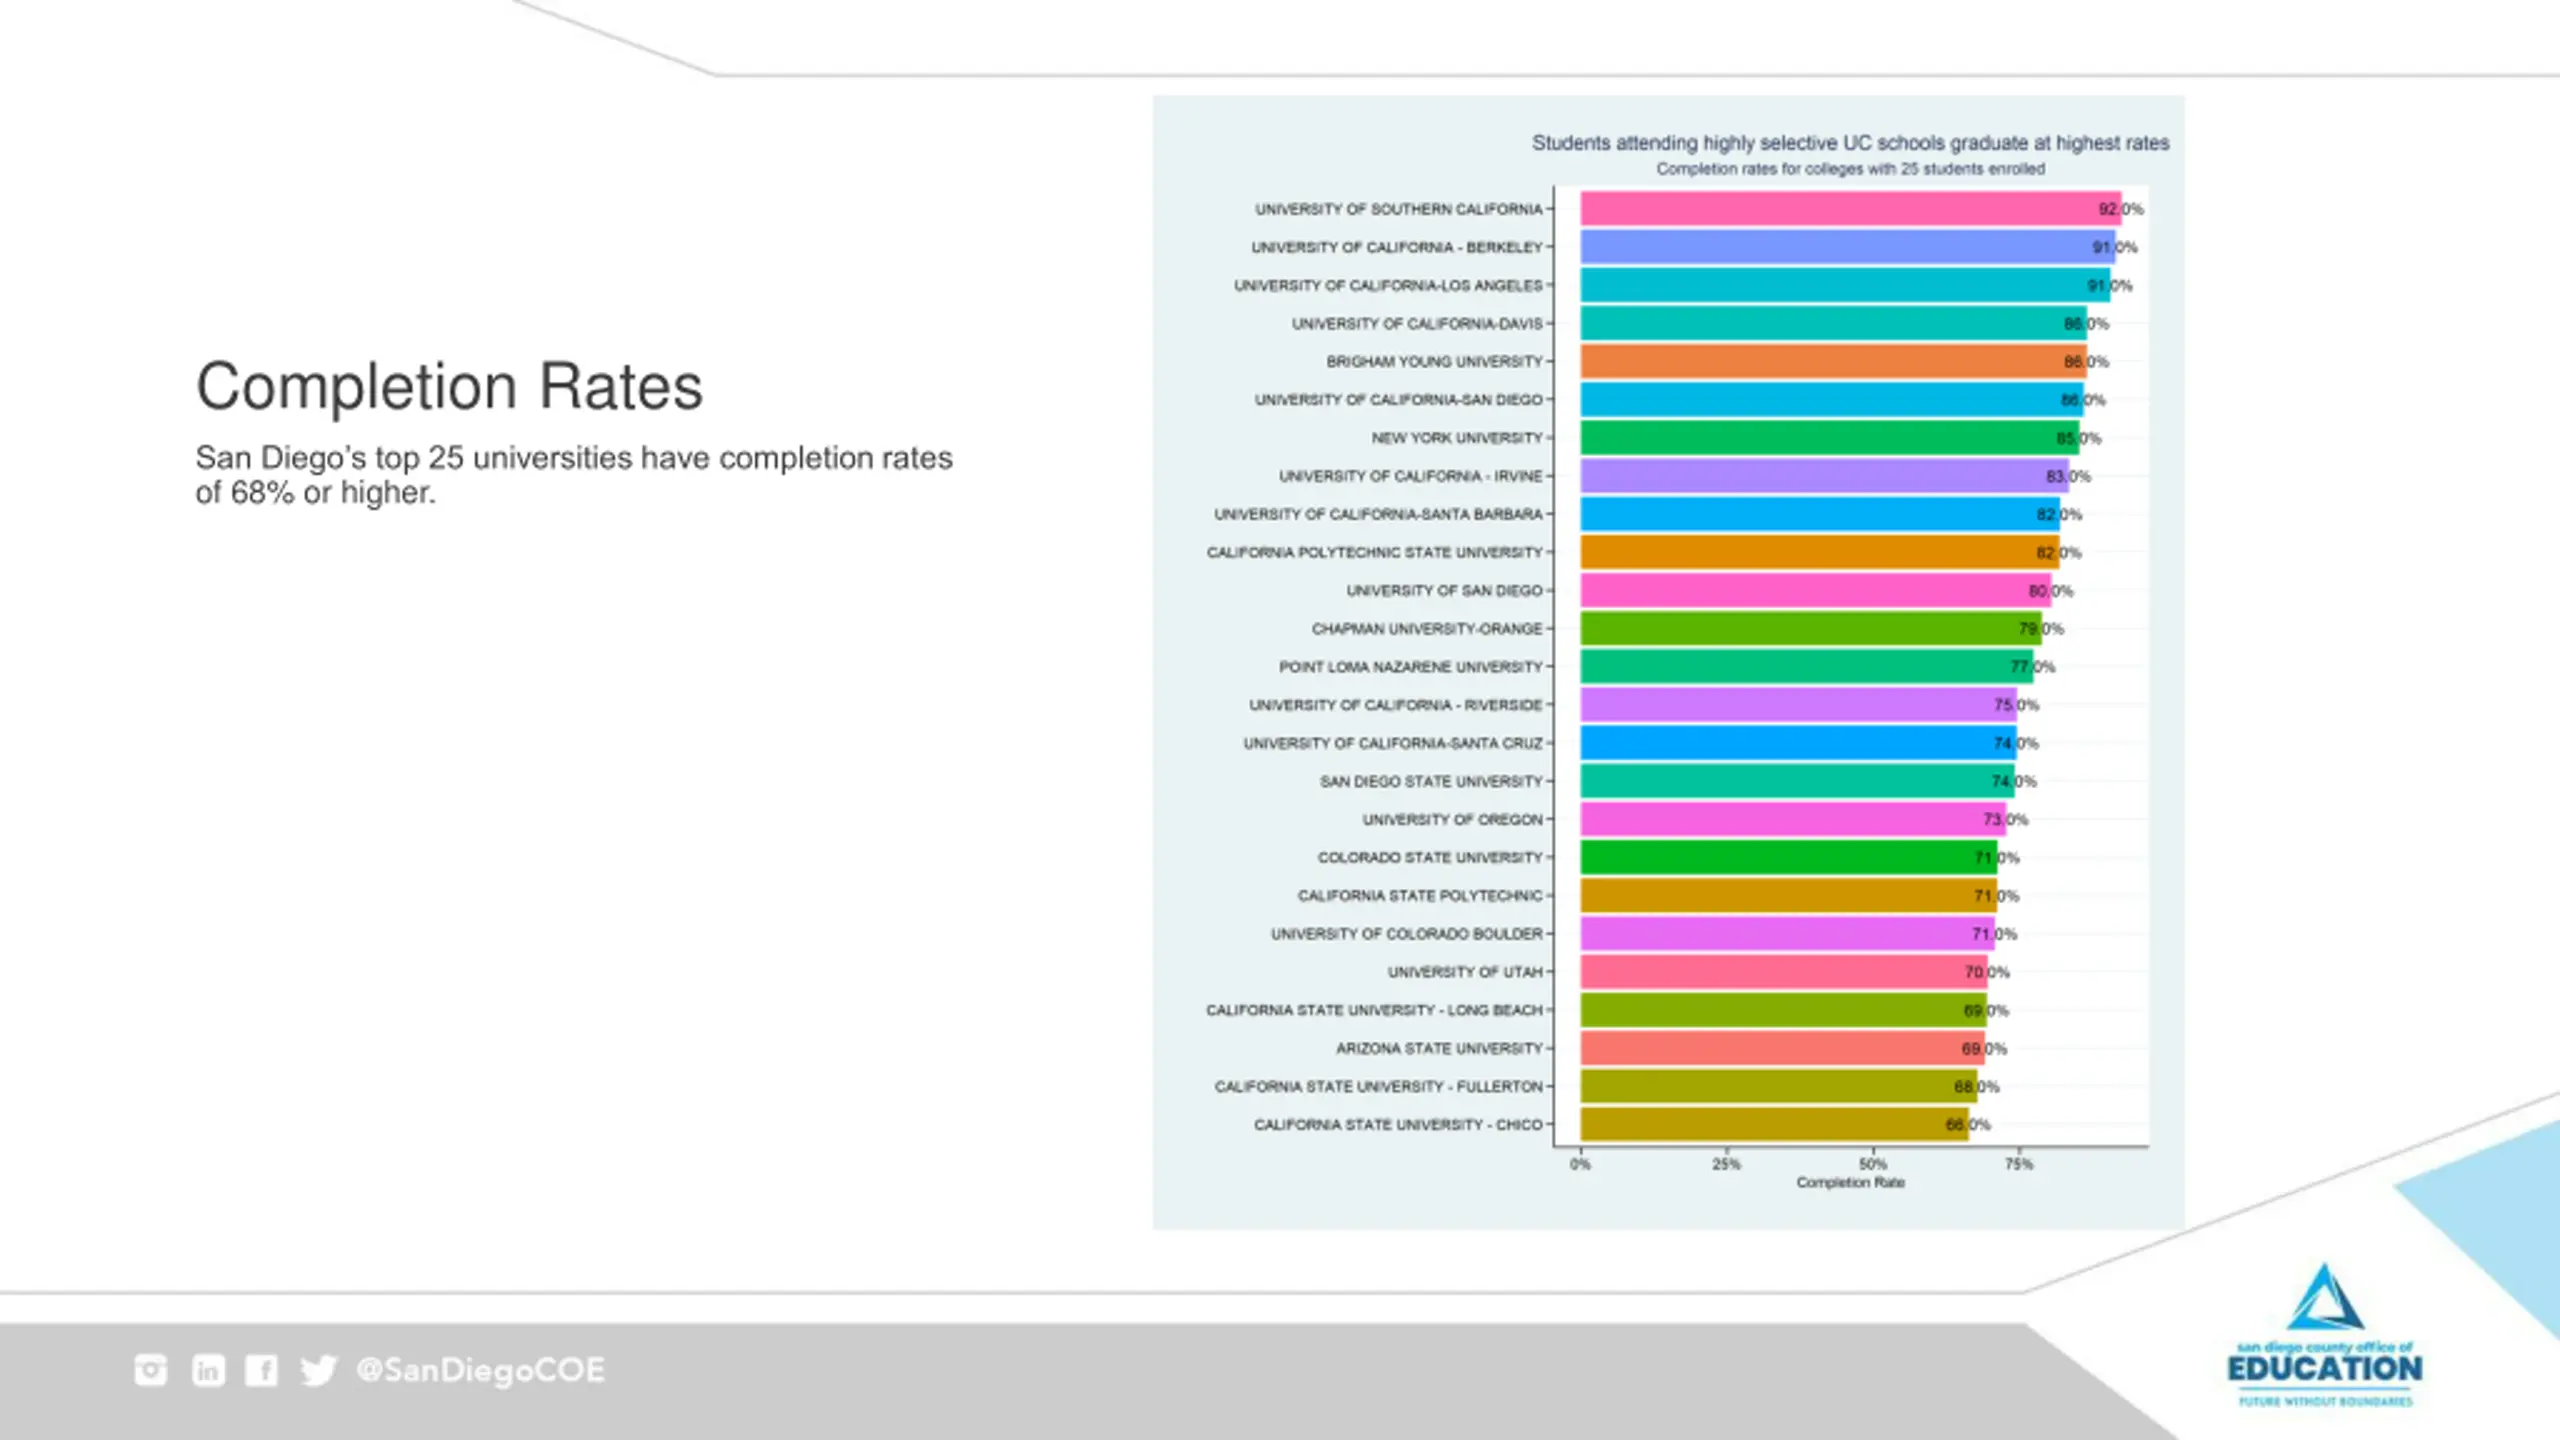Click the University of Southern California bar
2560x1440 pixels.
pos(1850,209)
